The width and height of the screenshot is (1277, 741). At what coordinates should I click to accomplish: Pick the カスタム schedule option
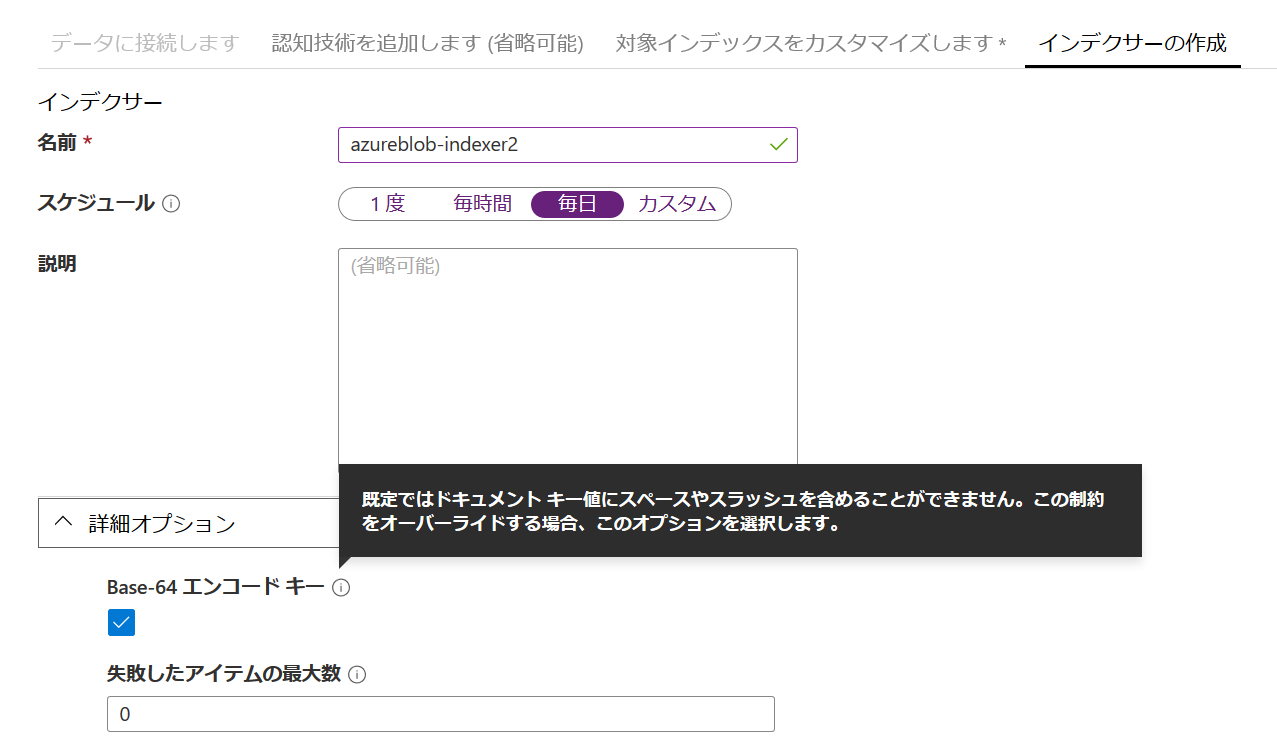[x=677, y=204]
